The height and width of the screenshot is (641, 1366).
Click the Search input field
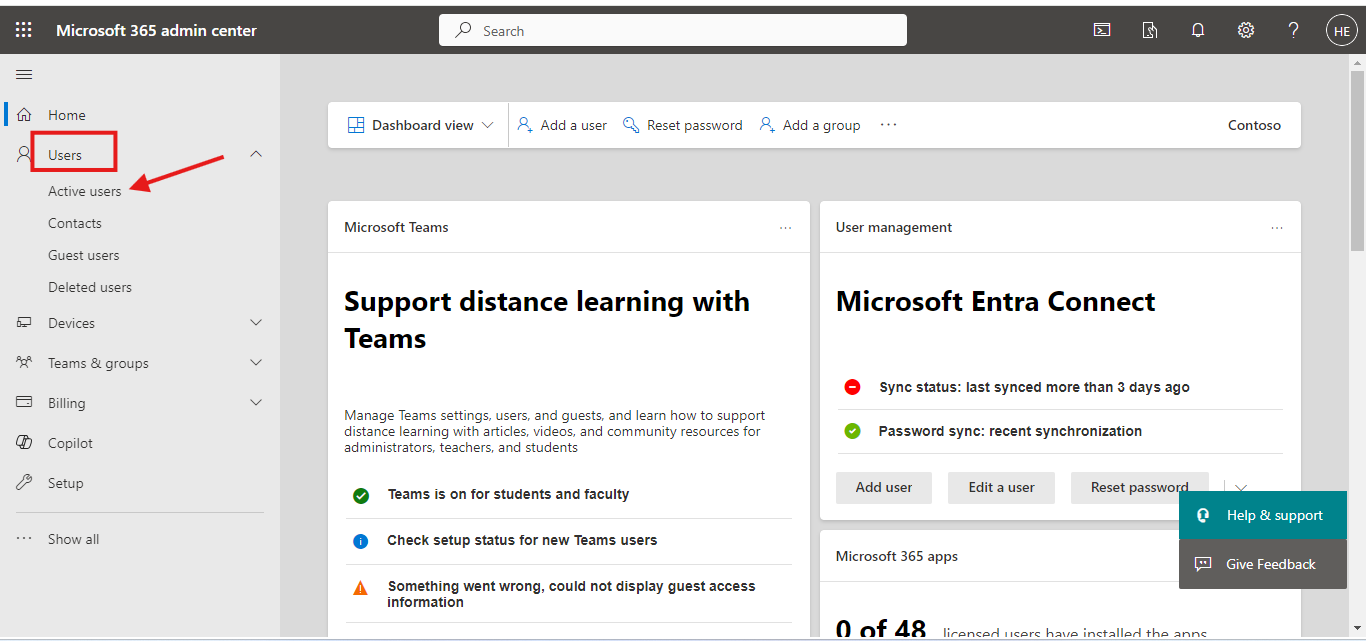673,30
